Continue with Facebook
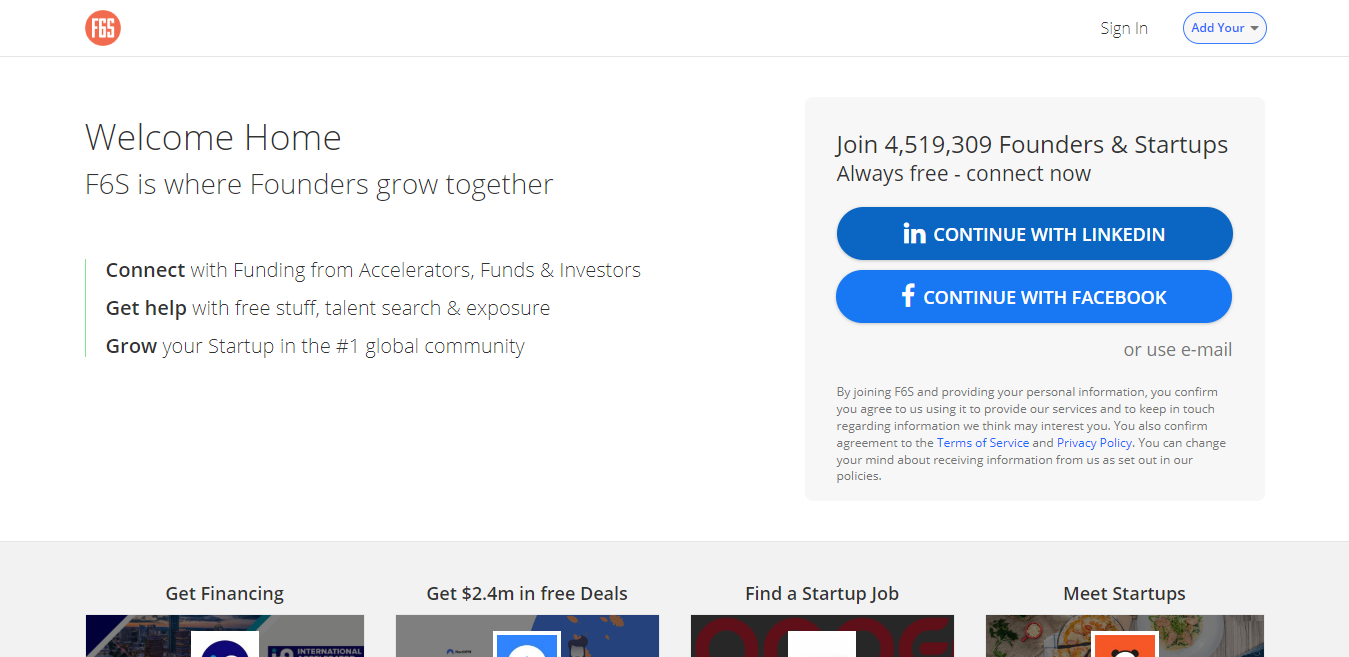1349x657 pixels. [x=1034, y=297]
